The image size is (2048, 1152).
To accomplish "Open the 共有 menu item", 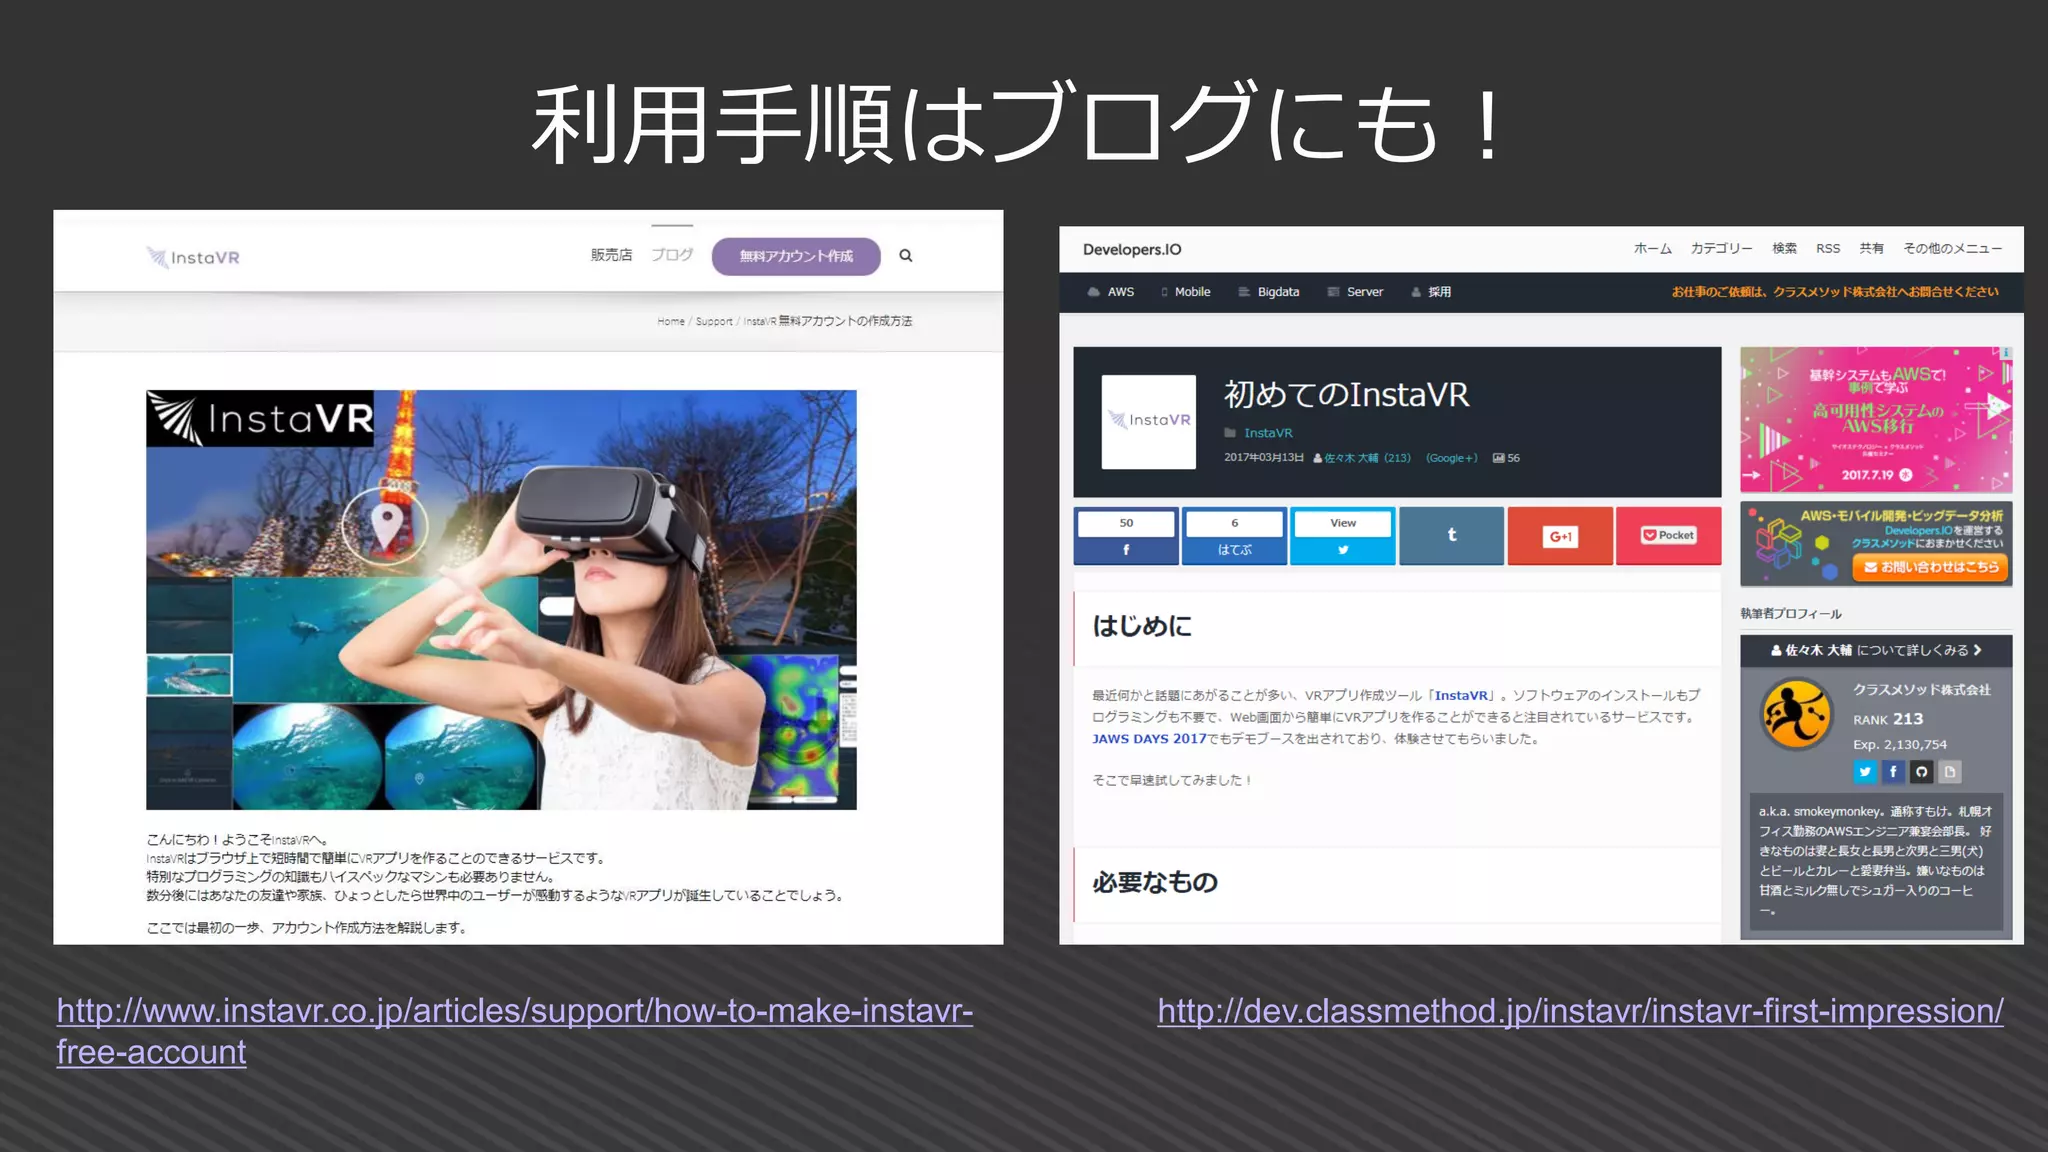I will (x=1871, y=249).
